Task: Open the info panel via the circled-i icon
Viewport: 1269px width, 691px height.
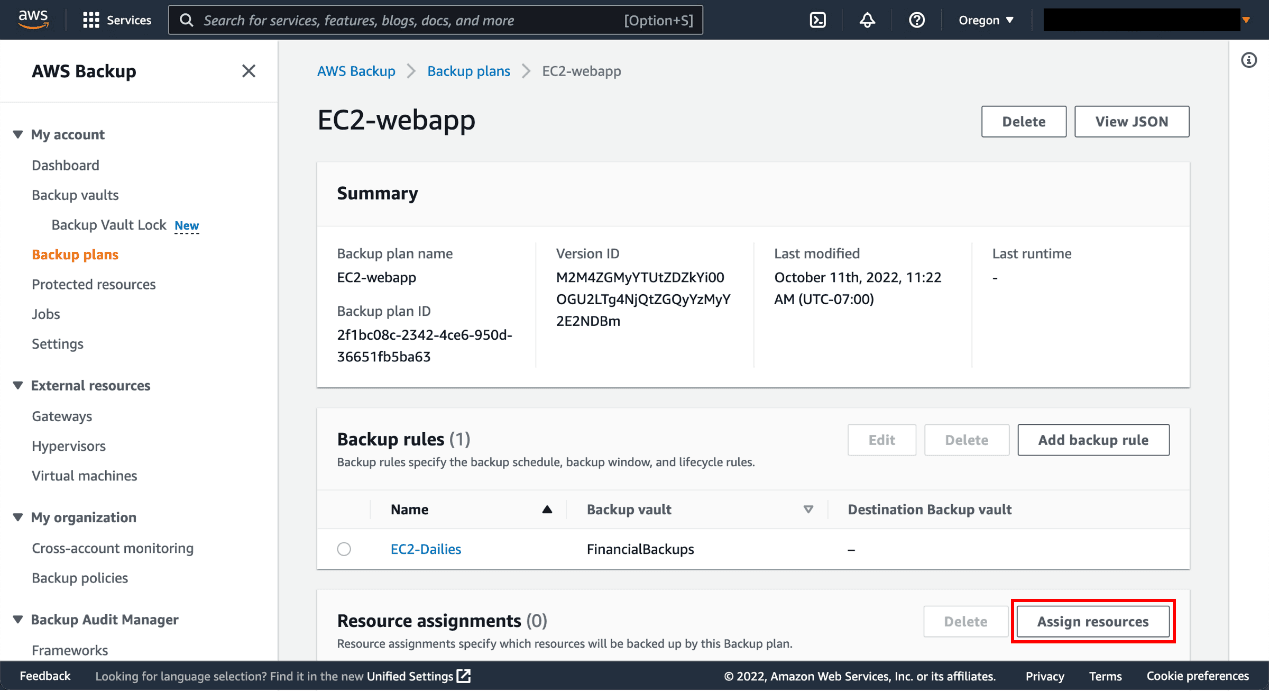Action: 1248,60
